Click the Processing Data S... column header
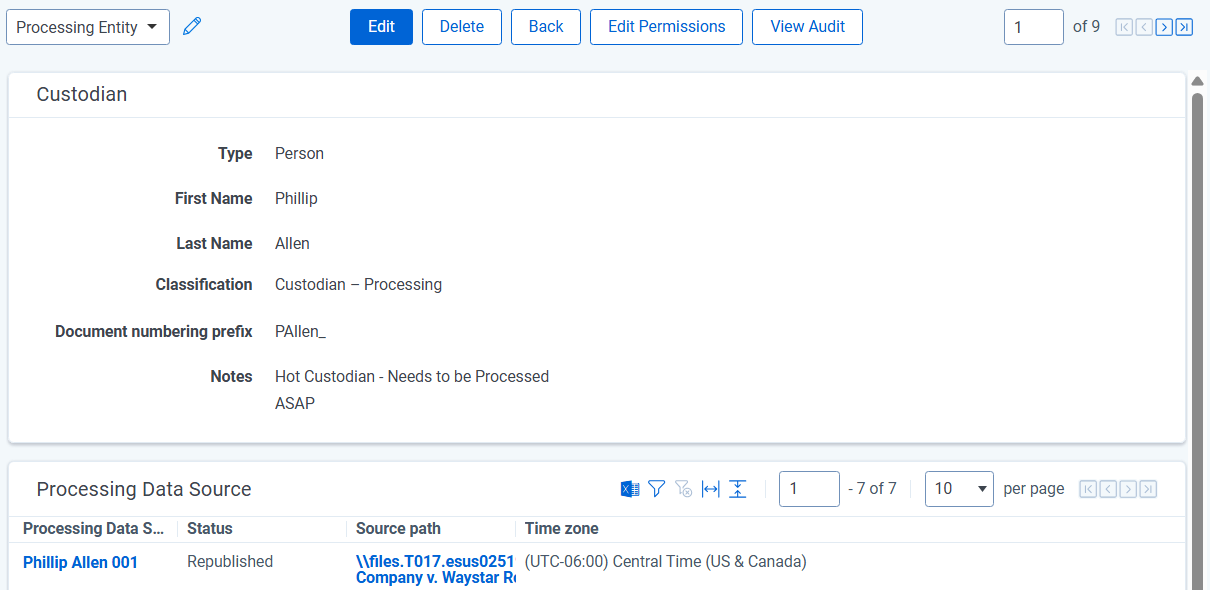 pos(94,528)
